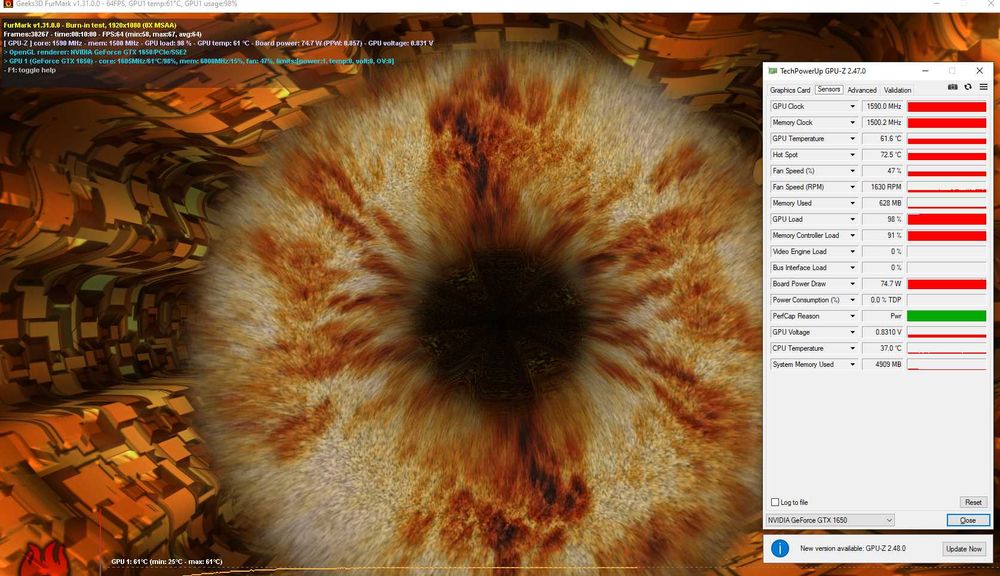The height and width of the screenshot is (576, 1000).
Task: Open the Board Power Draw dropdown
Action: (x=852, y=284)
